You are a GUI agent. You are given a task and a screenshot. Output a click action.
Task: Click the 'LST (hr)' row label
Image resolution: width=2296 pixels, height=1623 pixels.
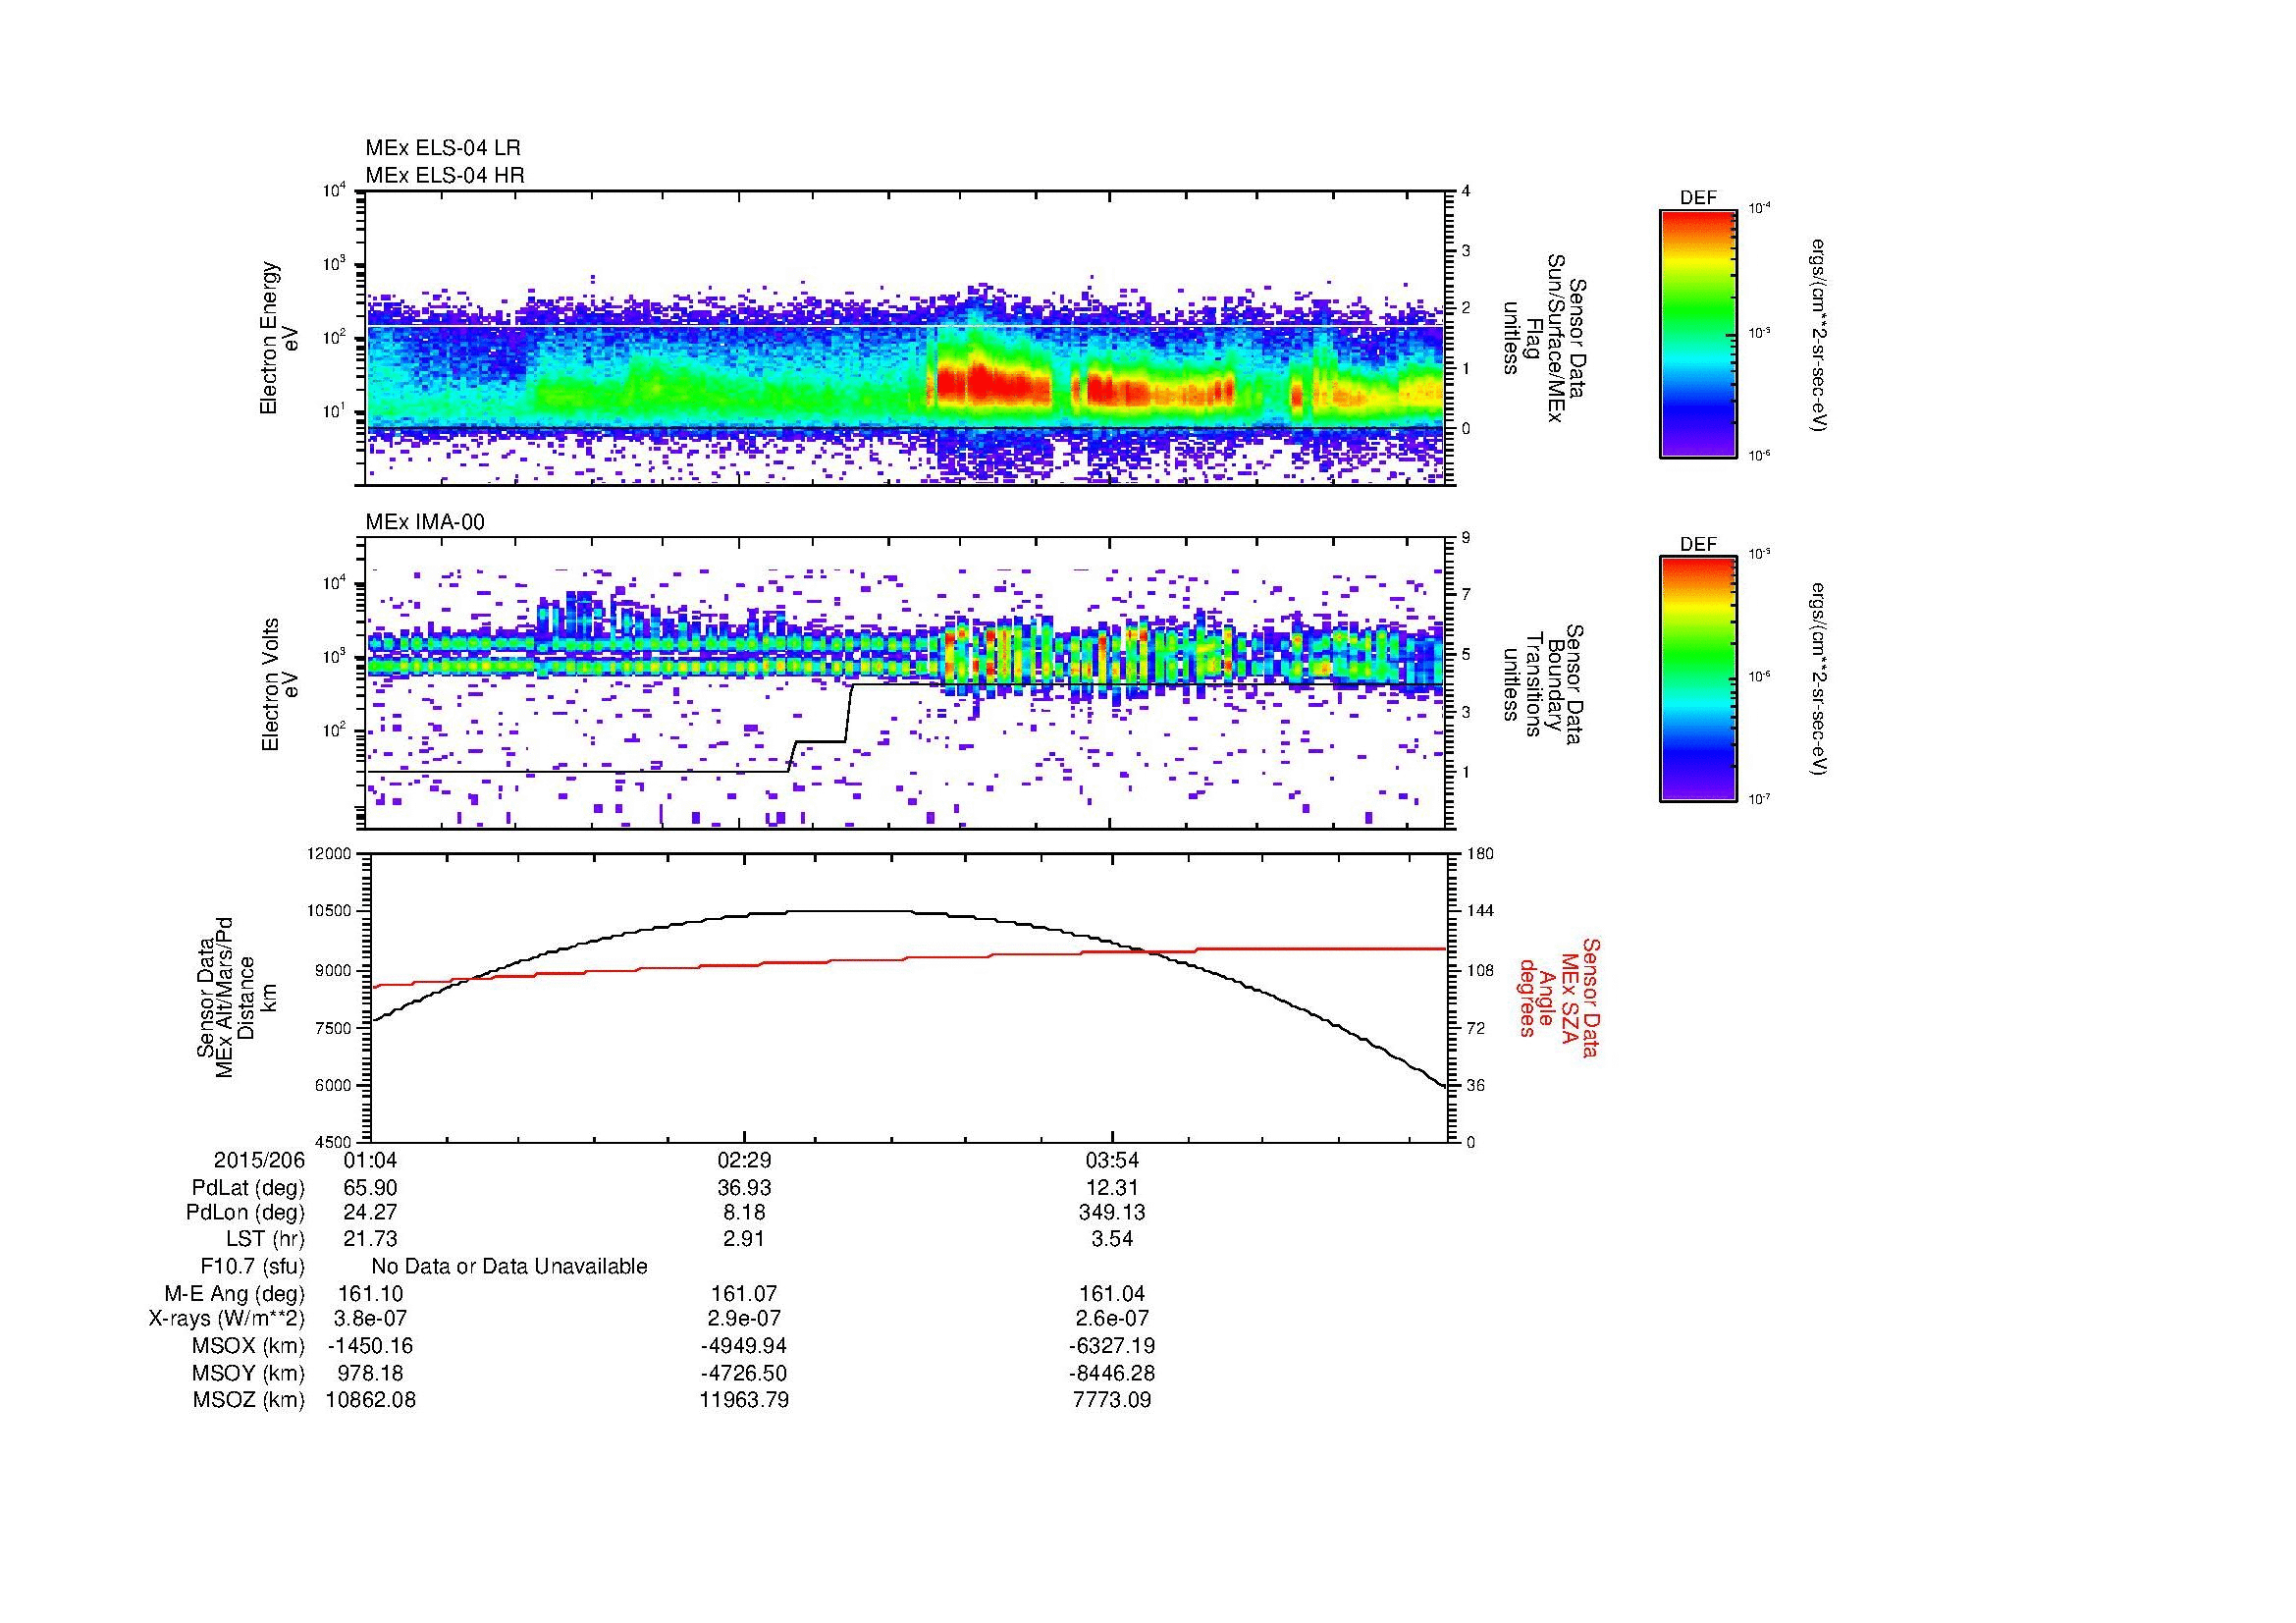[x=265, y=1240]
